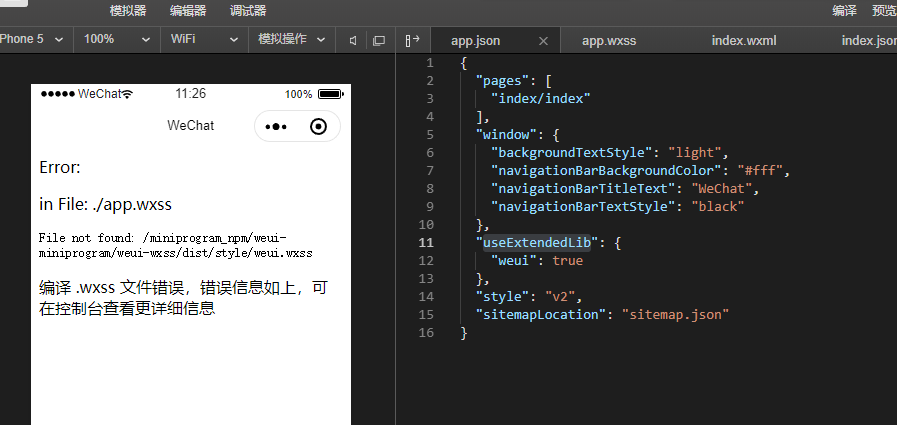Click the "black" value on line 9
Viewport: 897px width, 425px height.
pos(718,206)
